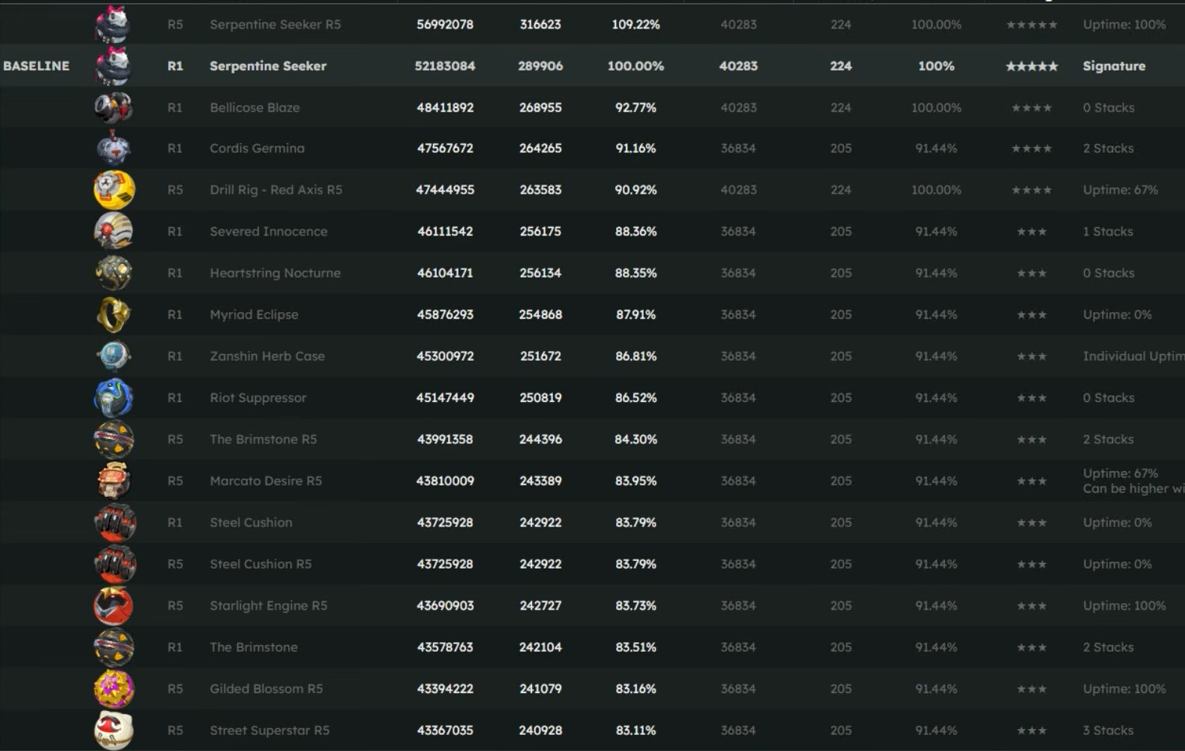Click the star rating for Drill Rig row
Image resolution: width=1185 pixels, height=751 pixels.
pos(1032,190)
